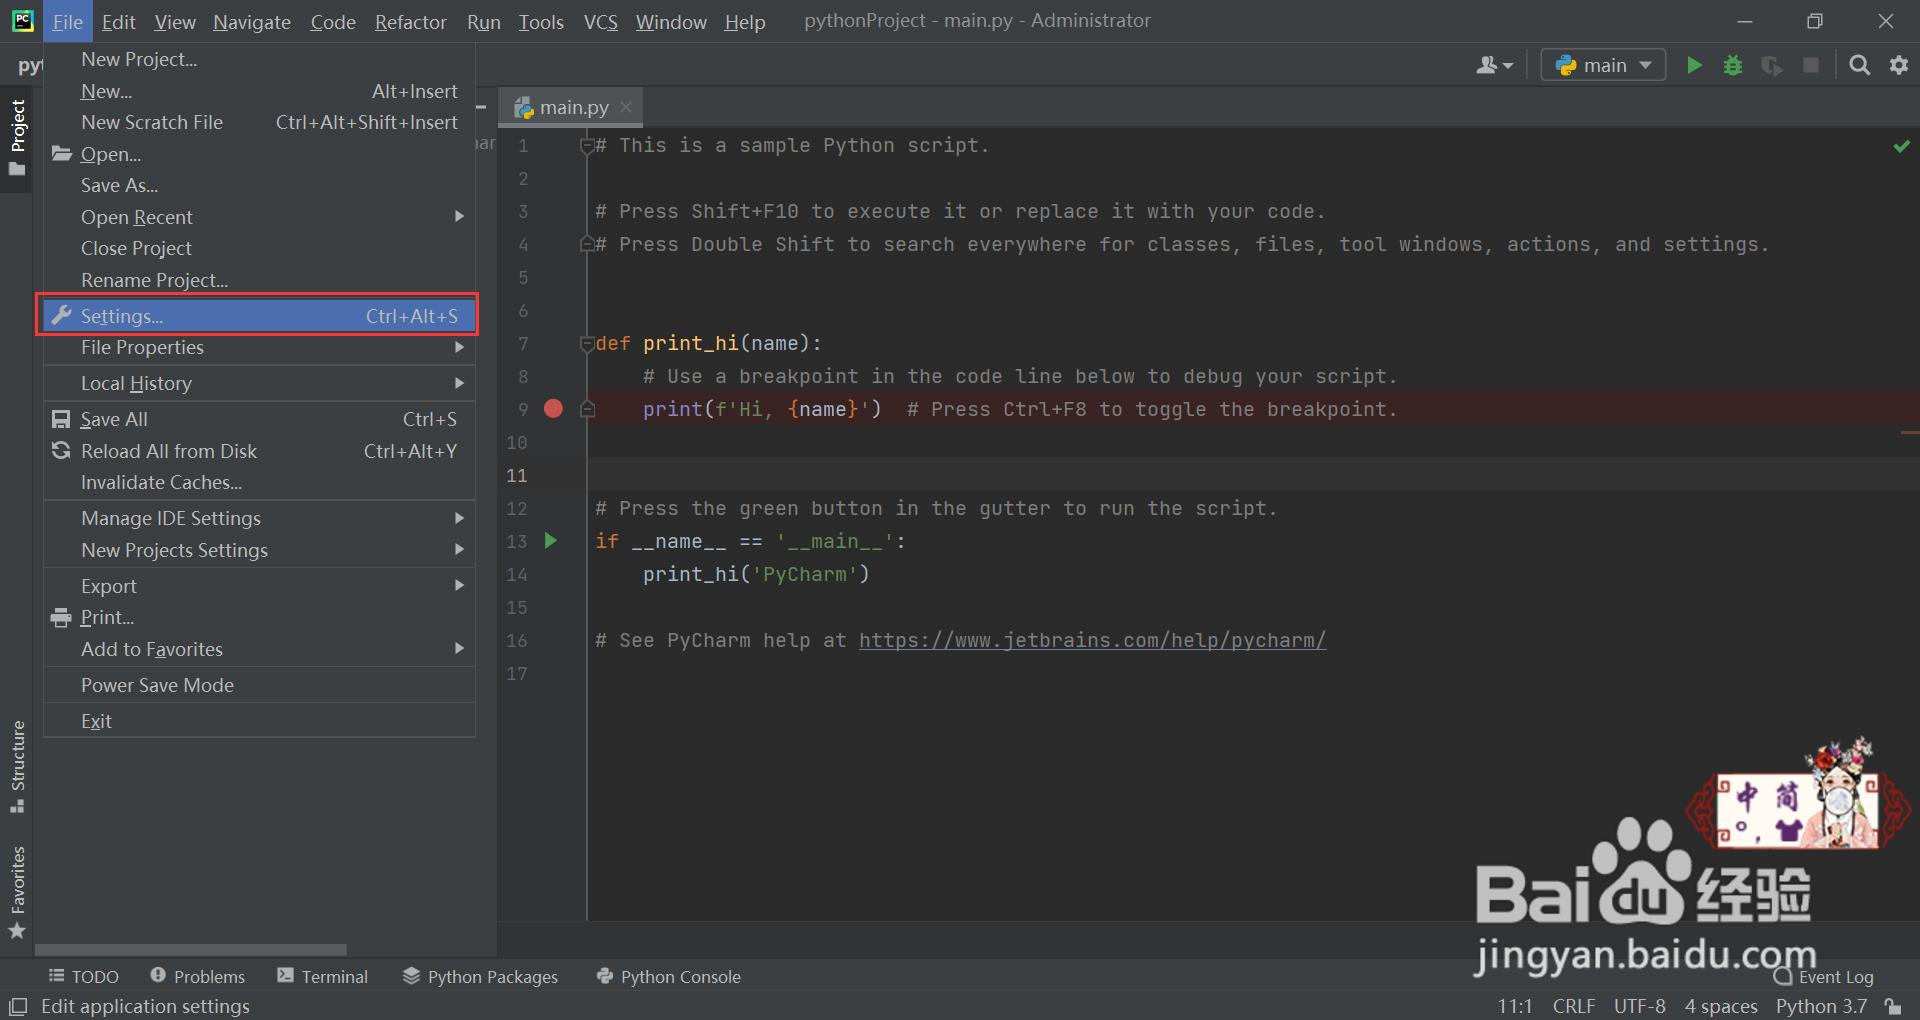Change the 4 spaces indent setting
The height and width of the screenshot is (1020, 1920).
pos(1721,1006)
